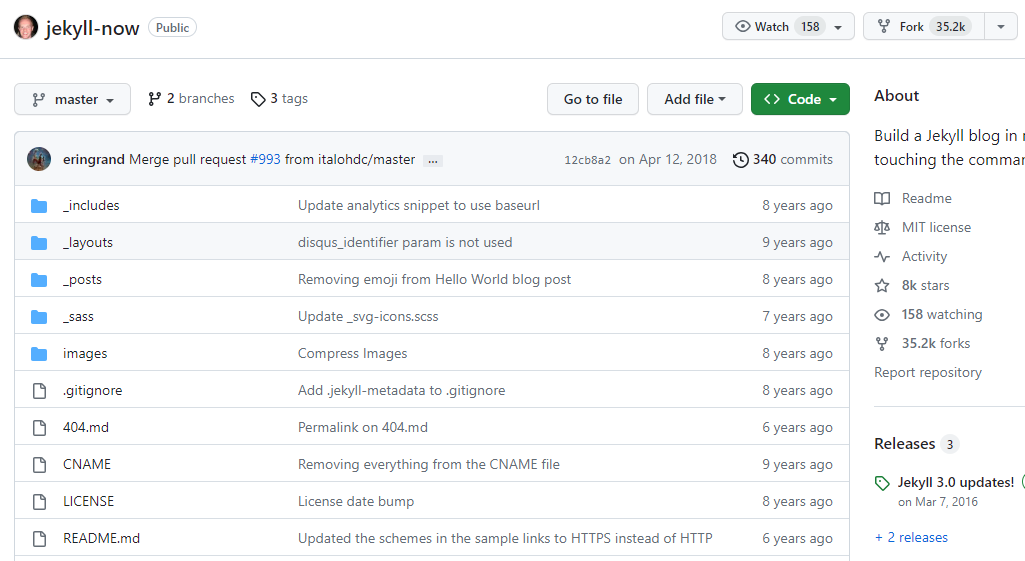1025x561 pixels.
Task: Expand the Watch dropdown caret
Action: point(838,27)
